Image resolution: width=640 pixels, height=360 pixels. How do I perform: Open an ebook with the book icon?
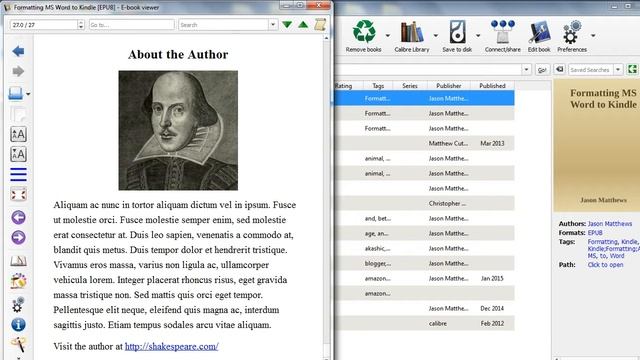pos(16,93)
